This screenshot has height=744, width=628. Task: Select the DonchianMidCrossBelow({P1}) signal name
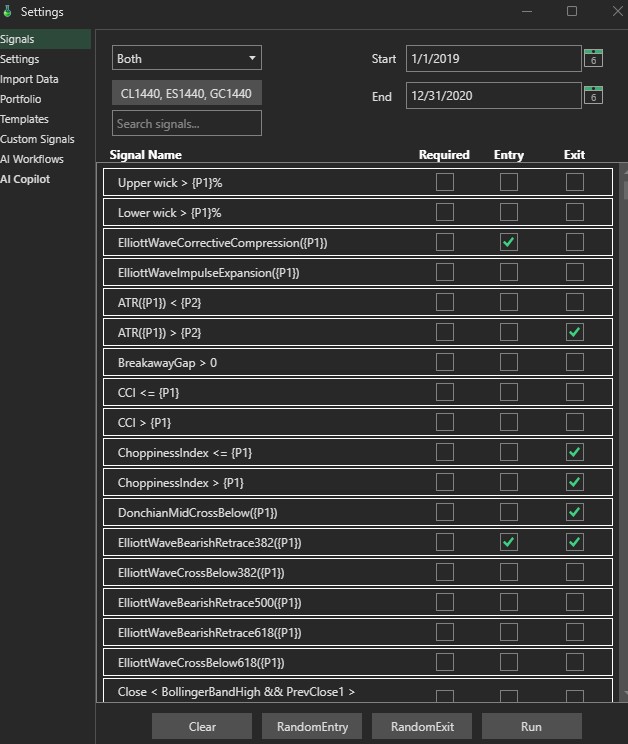point(197,513)
